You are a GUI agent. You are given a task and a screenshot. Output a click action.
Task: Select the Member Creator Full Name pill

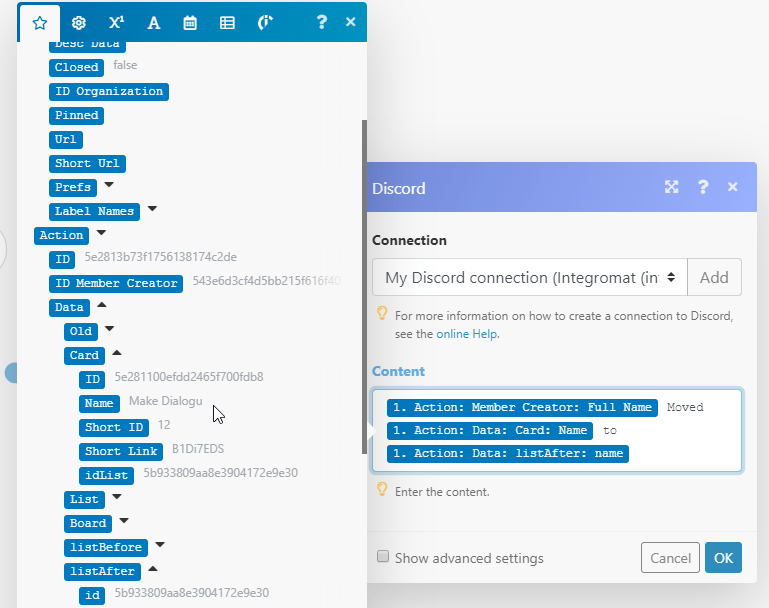[x=522, y=407]
